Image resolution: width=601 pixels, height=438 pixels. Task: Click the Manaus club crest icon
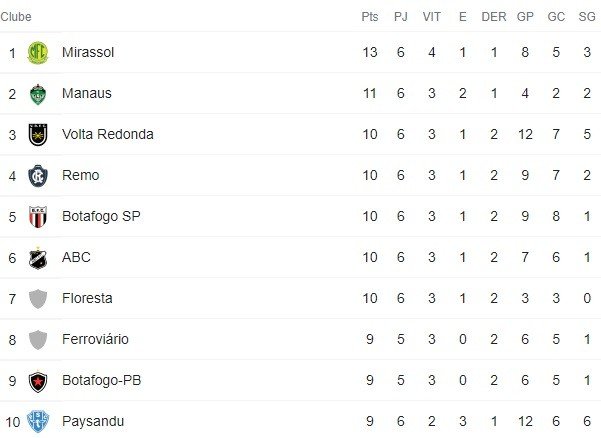pos(38,93)
